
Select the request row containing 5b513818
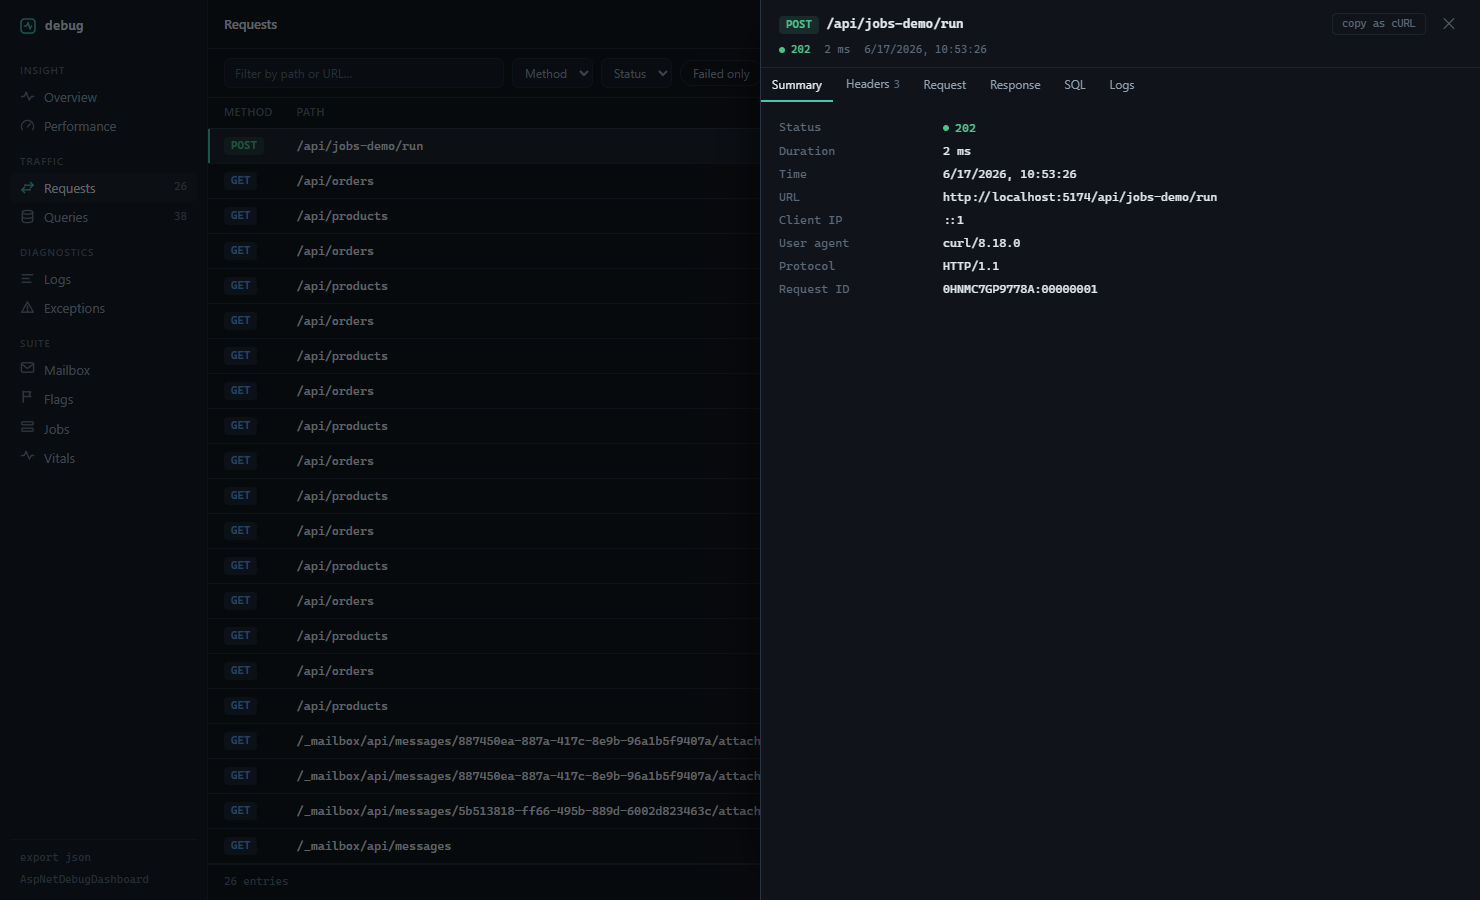click(x=484, y=811)
